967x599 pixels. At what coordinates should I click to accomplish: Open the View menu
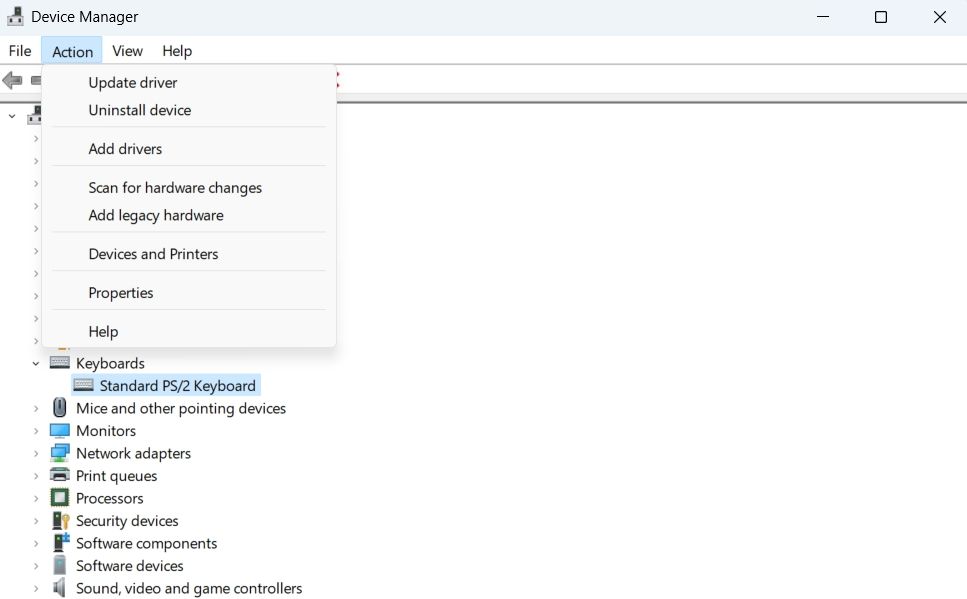click(x=127, y=51)
